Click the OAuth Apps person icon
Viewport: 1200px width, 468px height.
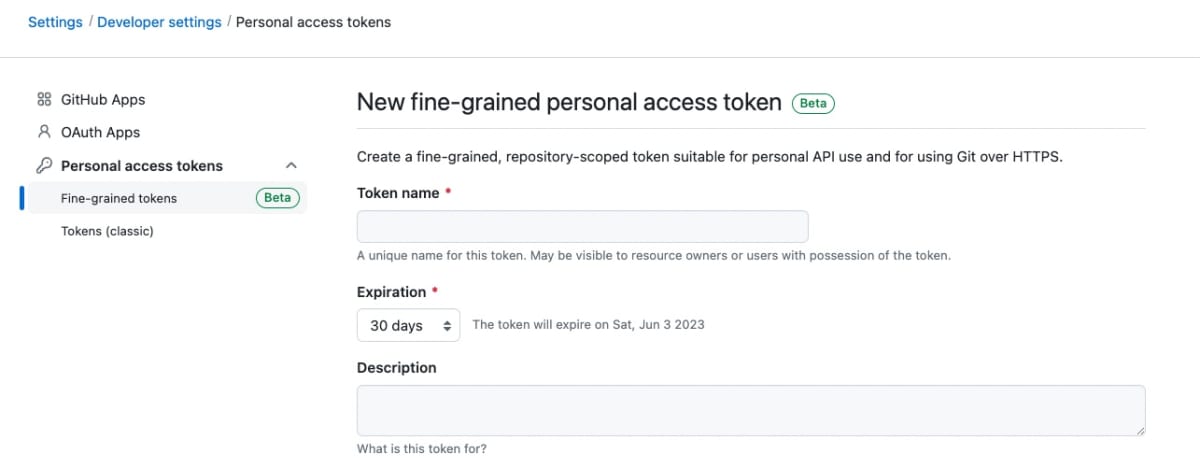44,132
